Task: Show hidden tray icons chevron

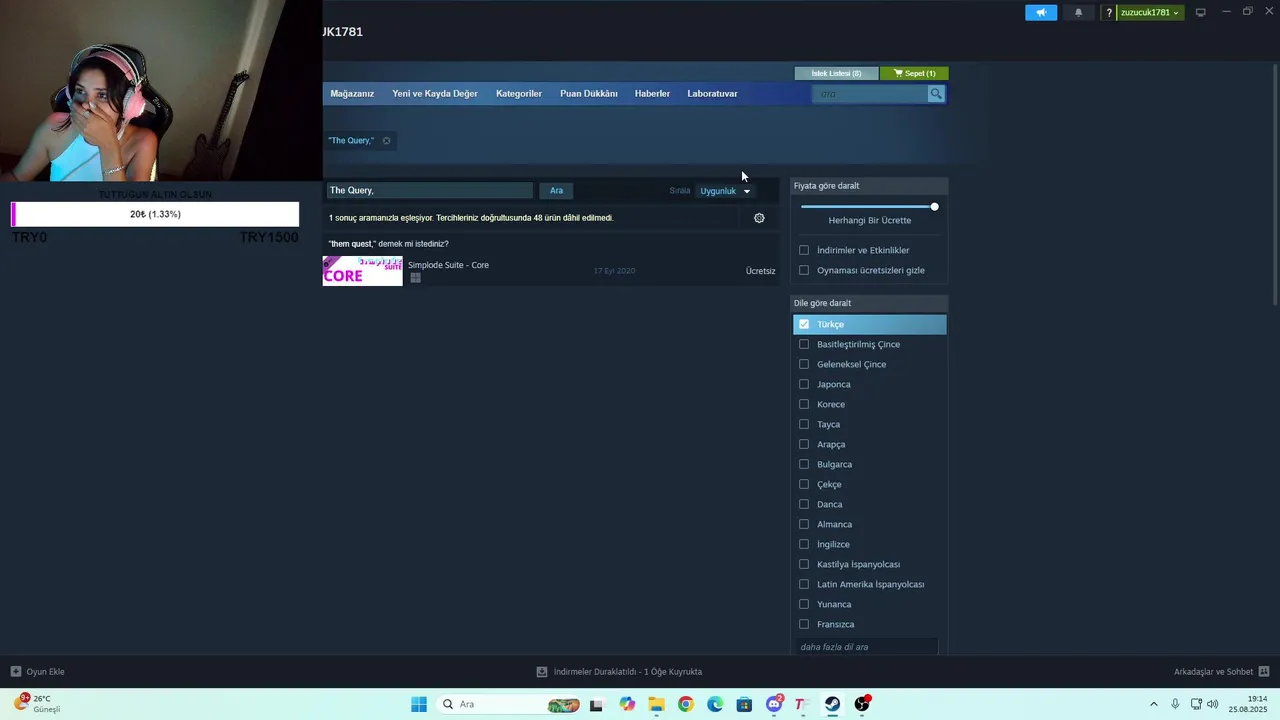Action: pos(1153,704)
